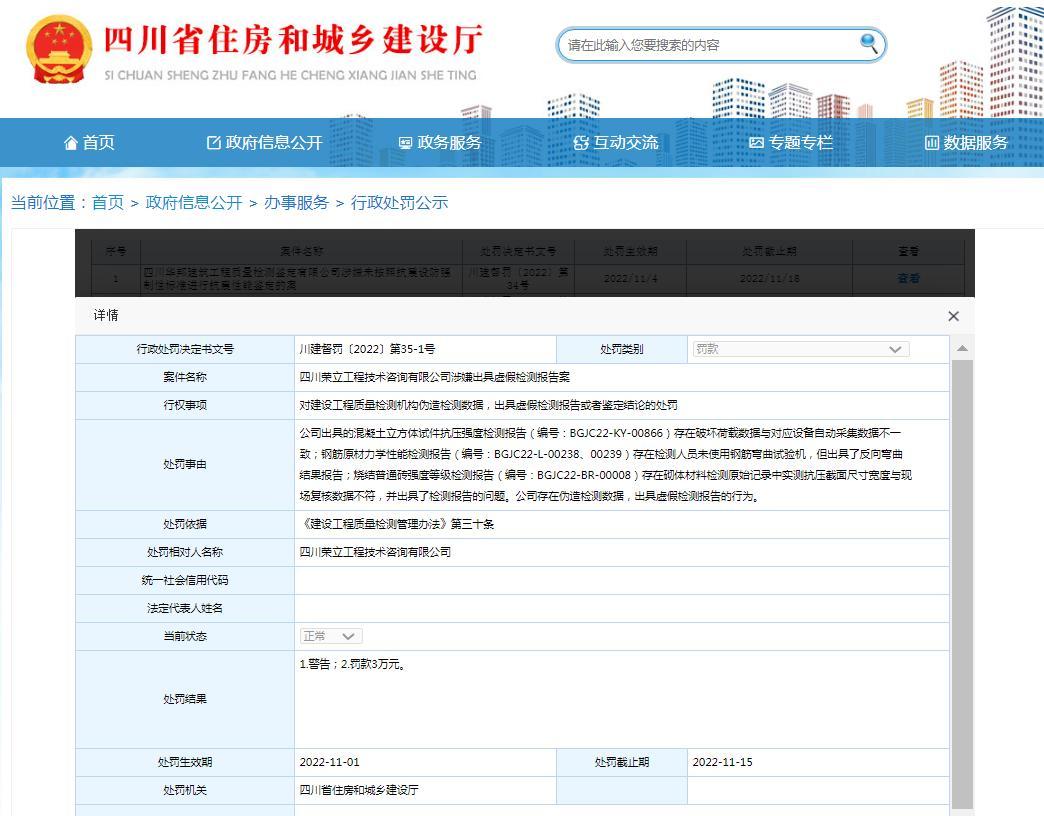Click the scrollbar up arrow in dialog
The height and width of the screenshot is (816, 1044).
point(962,348)
